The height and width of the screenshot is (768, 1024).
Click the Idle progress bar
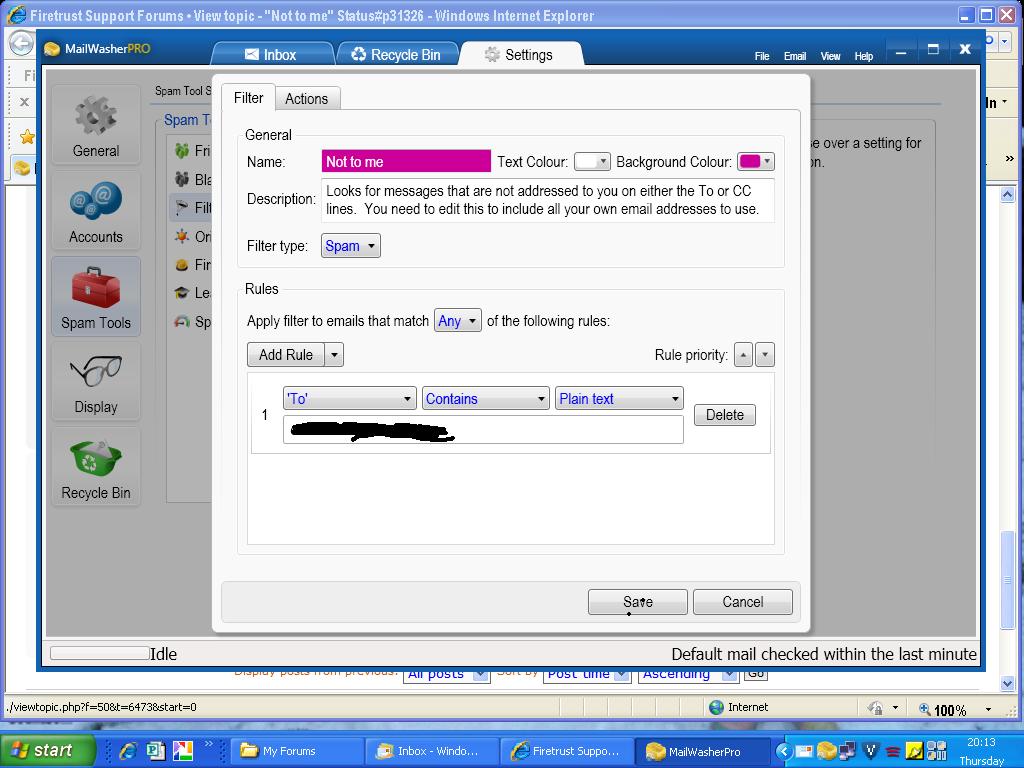(x=99, y=654)
